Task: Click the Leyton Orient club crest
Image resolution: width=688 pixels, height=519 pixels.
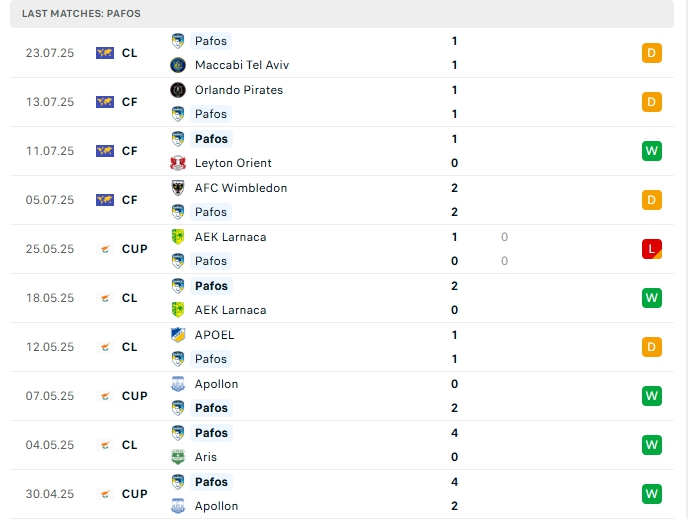Action: 178,163
